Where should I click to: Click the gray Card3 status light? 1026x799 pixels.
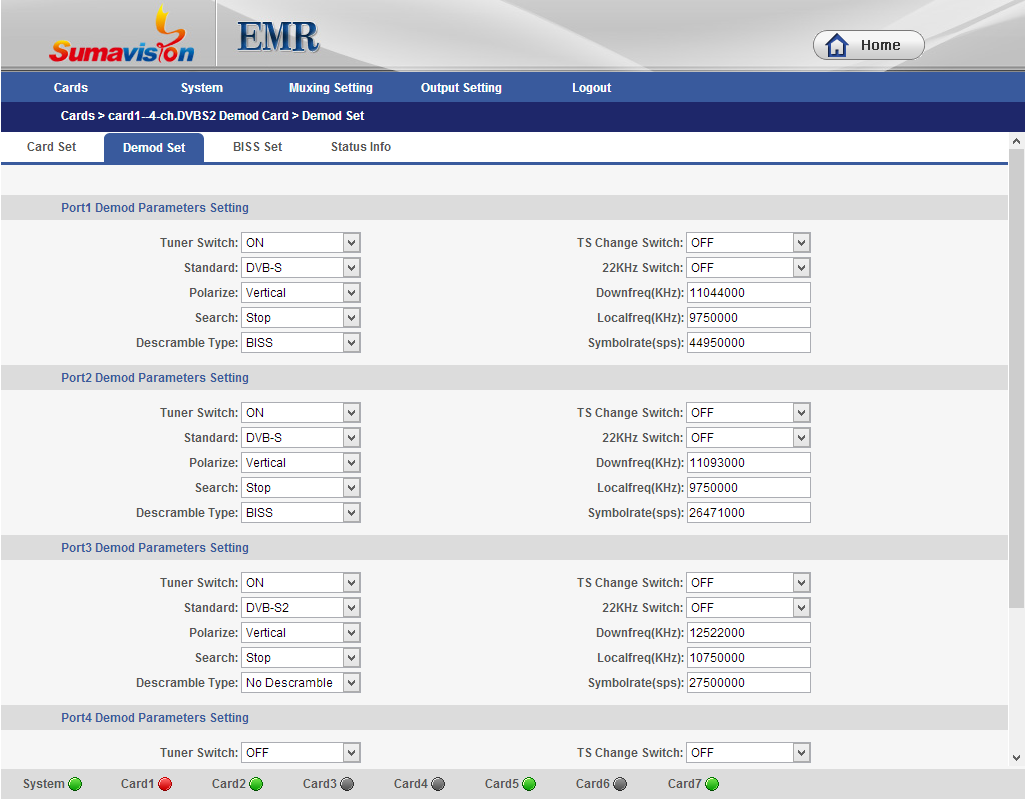click(x=347, y=784)
